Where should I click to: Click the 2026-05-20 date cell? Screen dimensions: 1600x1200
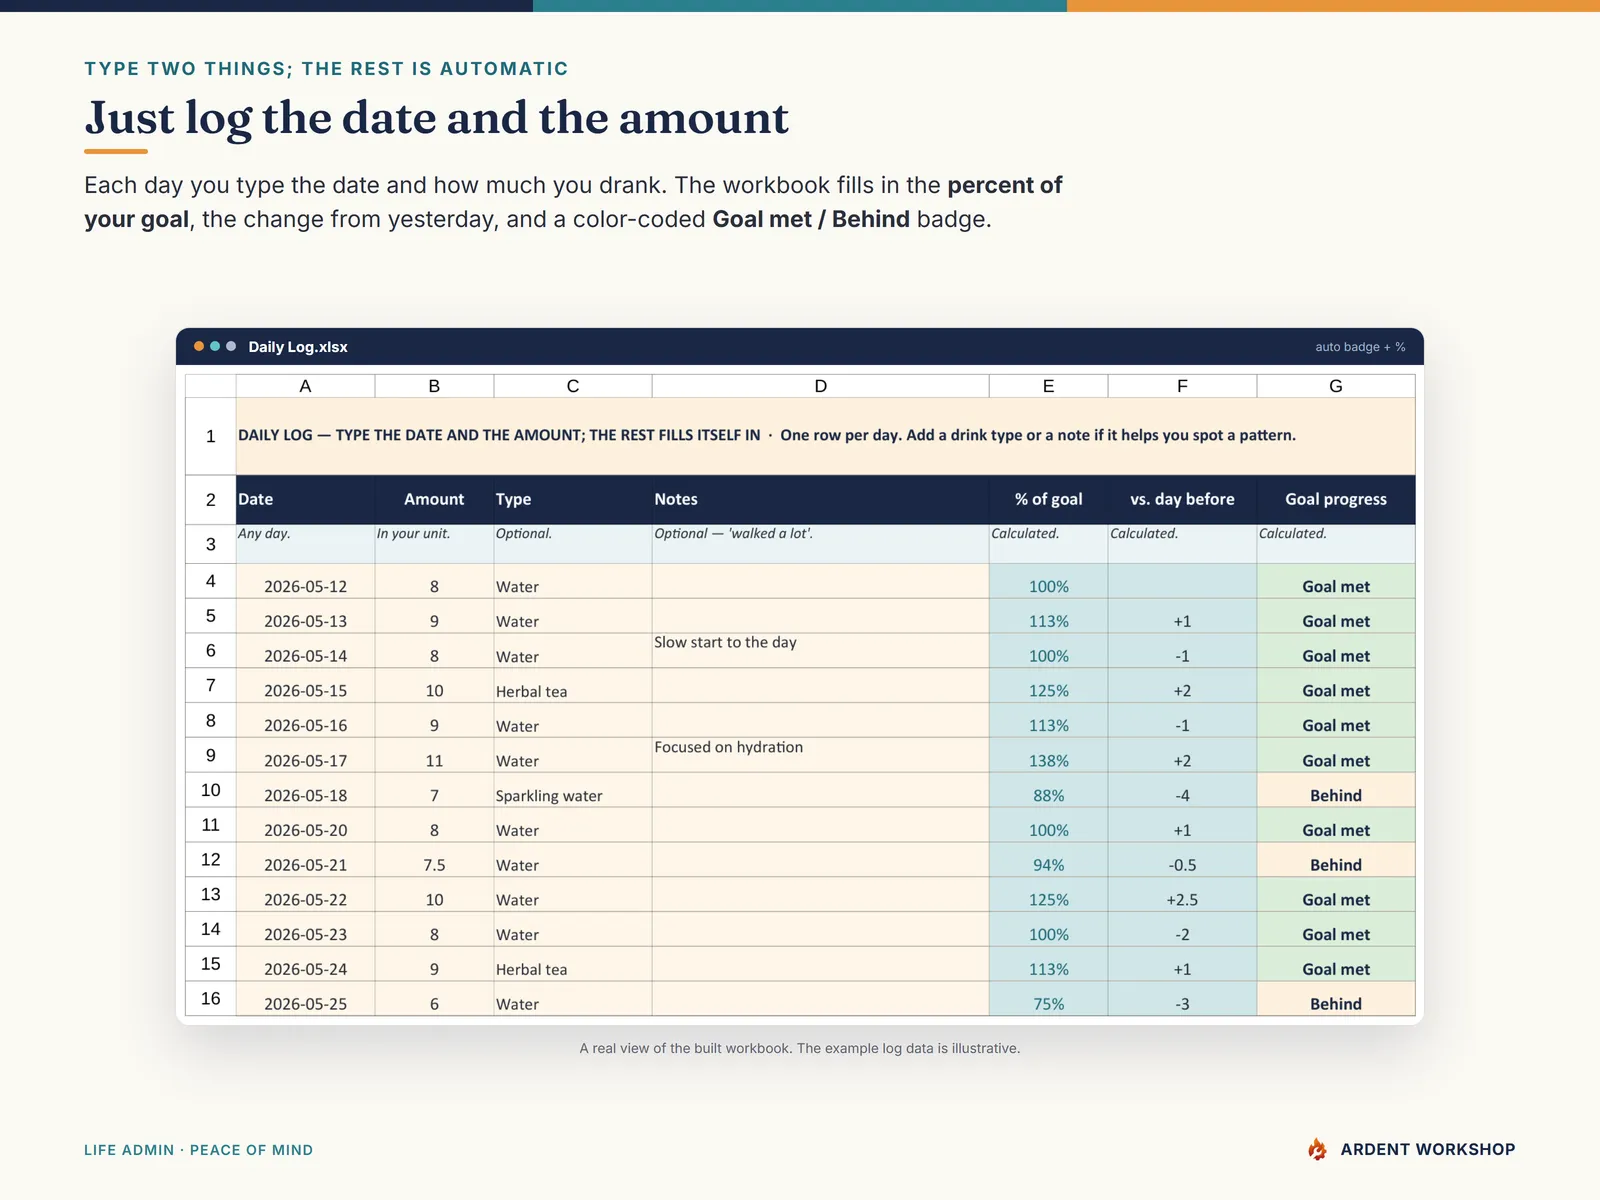point(305,825)
